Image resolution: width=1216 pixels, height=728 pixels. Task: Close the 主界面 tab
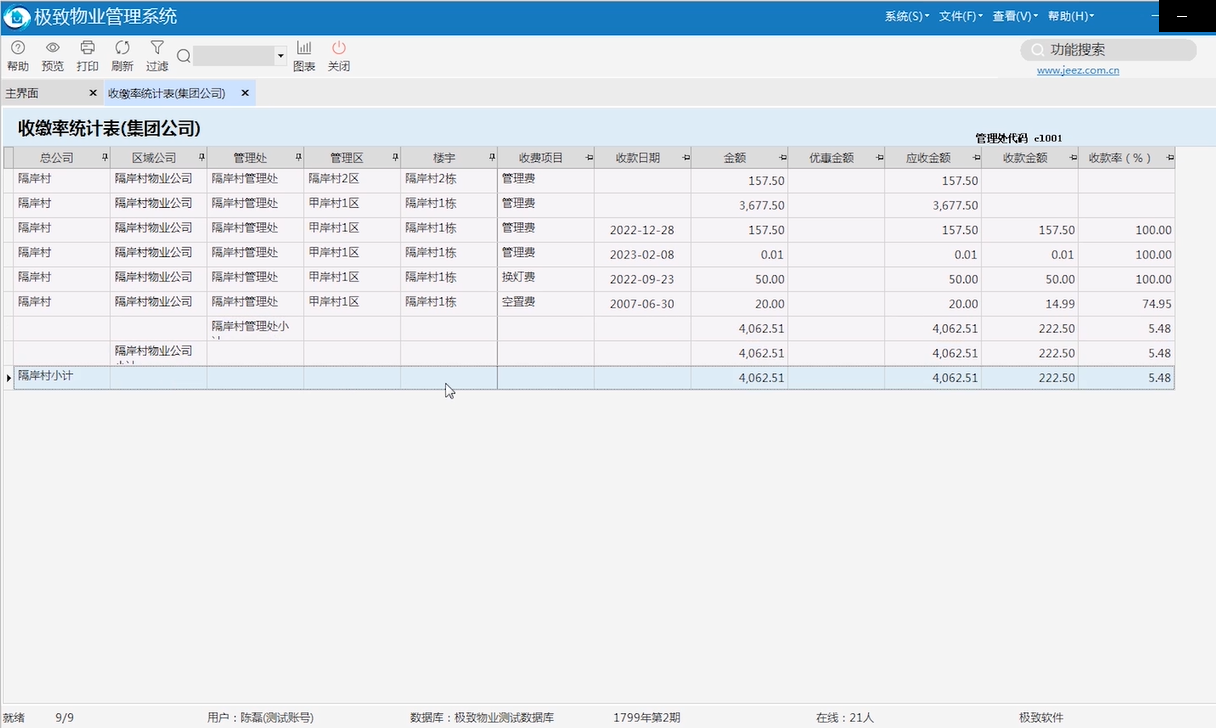pos(93,93)
